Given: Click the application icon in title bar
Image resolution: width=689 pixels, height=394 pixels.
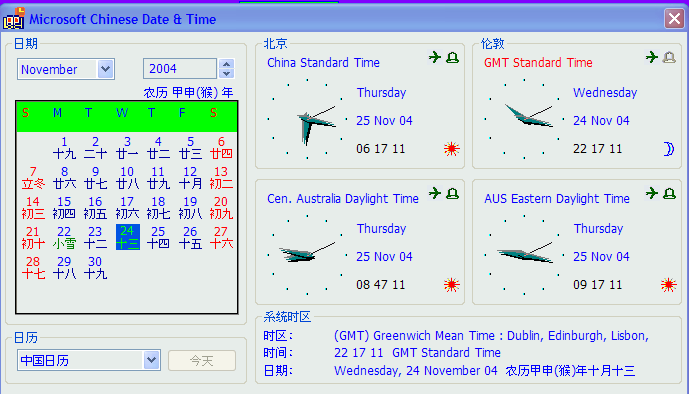Looking at the screenshot, I should tap(14, 18).
